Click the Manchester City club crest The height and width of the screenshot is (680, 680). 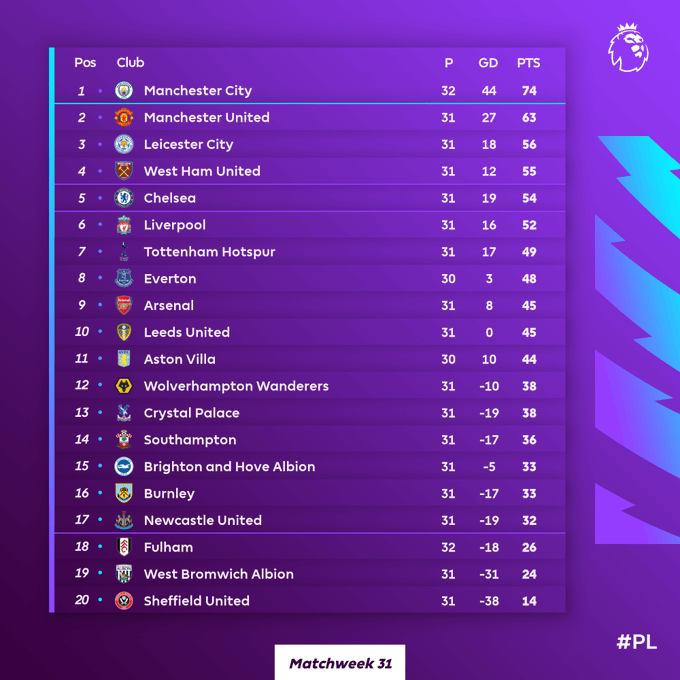(x=124, y=91)
